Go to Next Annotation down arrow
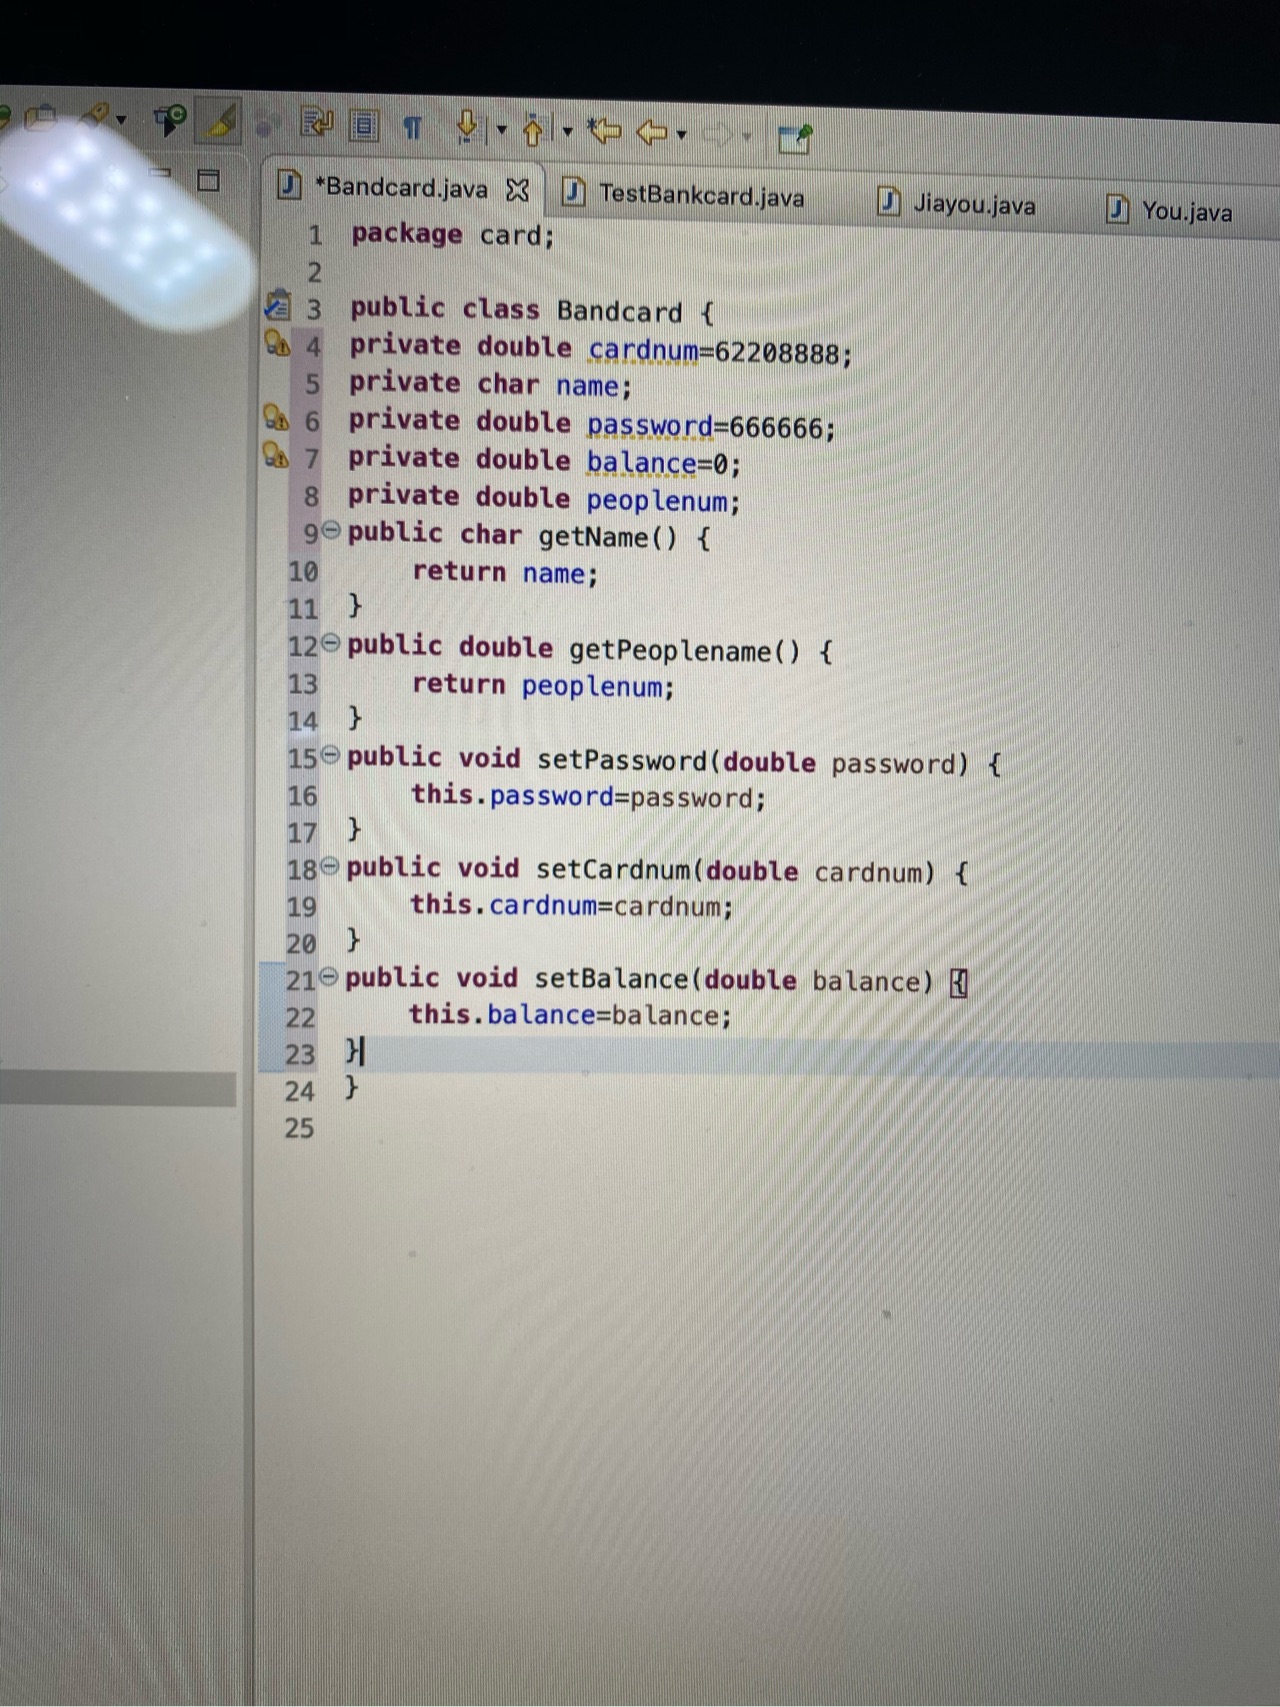 (467, 127)
